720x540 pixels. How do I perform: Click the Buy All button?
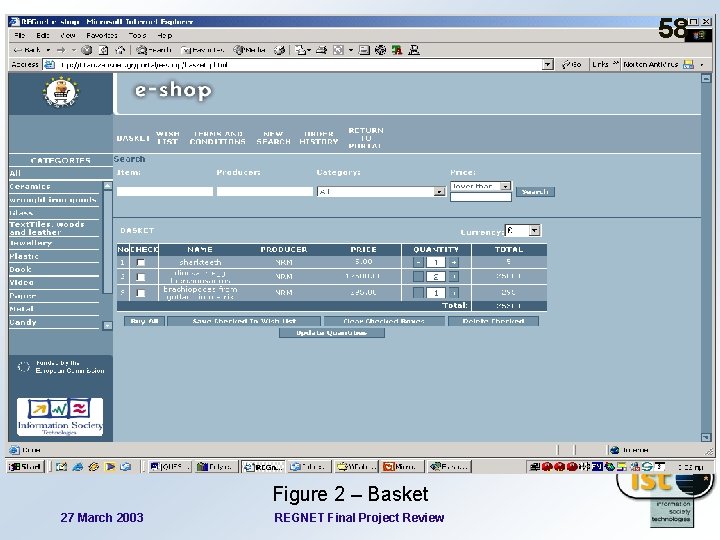tap(144, 321)
